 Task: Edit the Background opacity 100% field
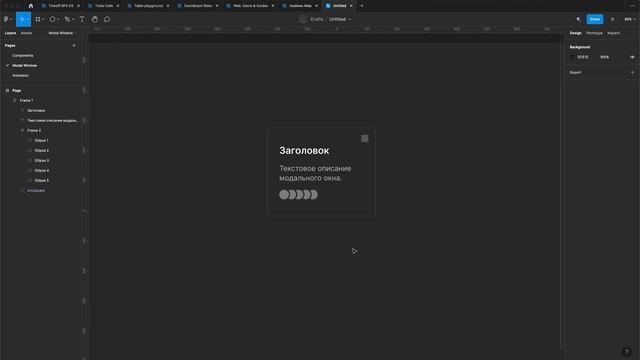pyautogui.click(x=604, y=57)
